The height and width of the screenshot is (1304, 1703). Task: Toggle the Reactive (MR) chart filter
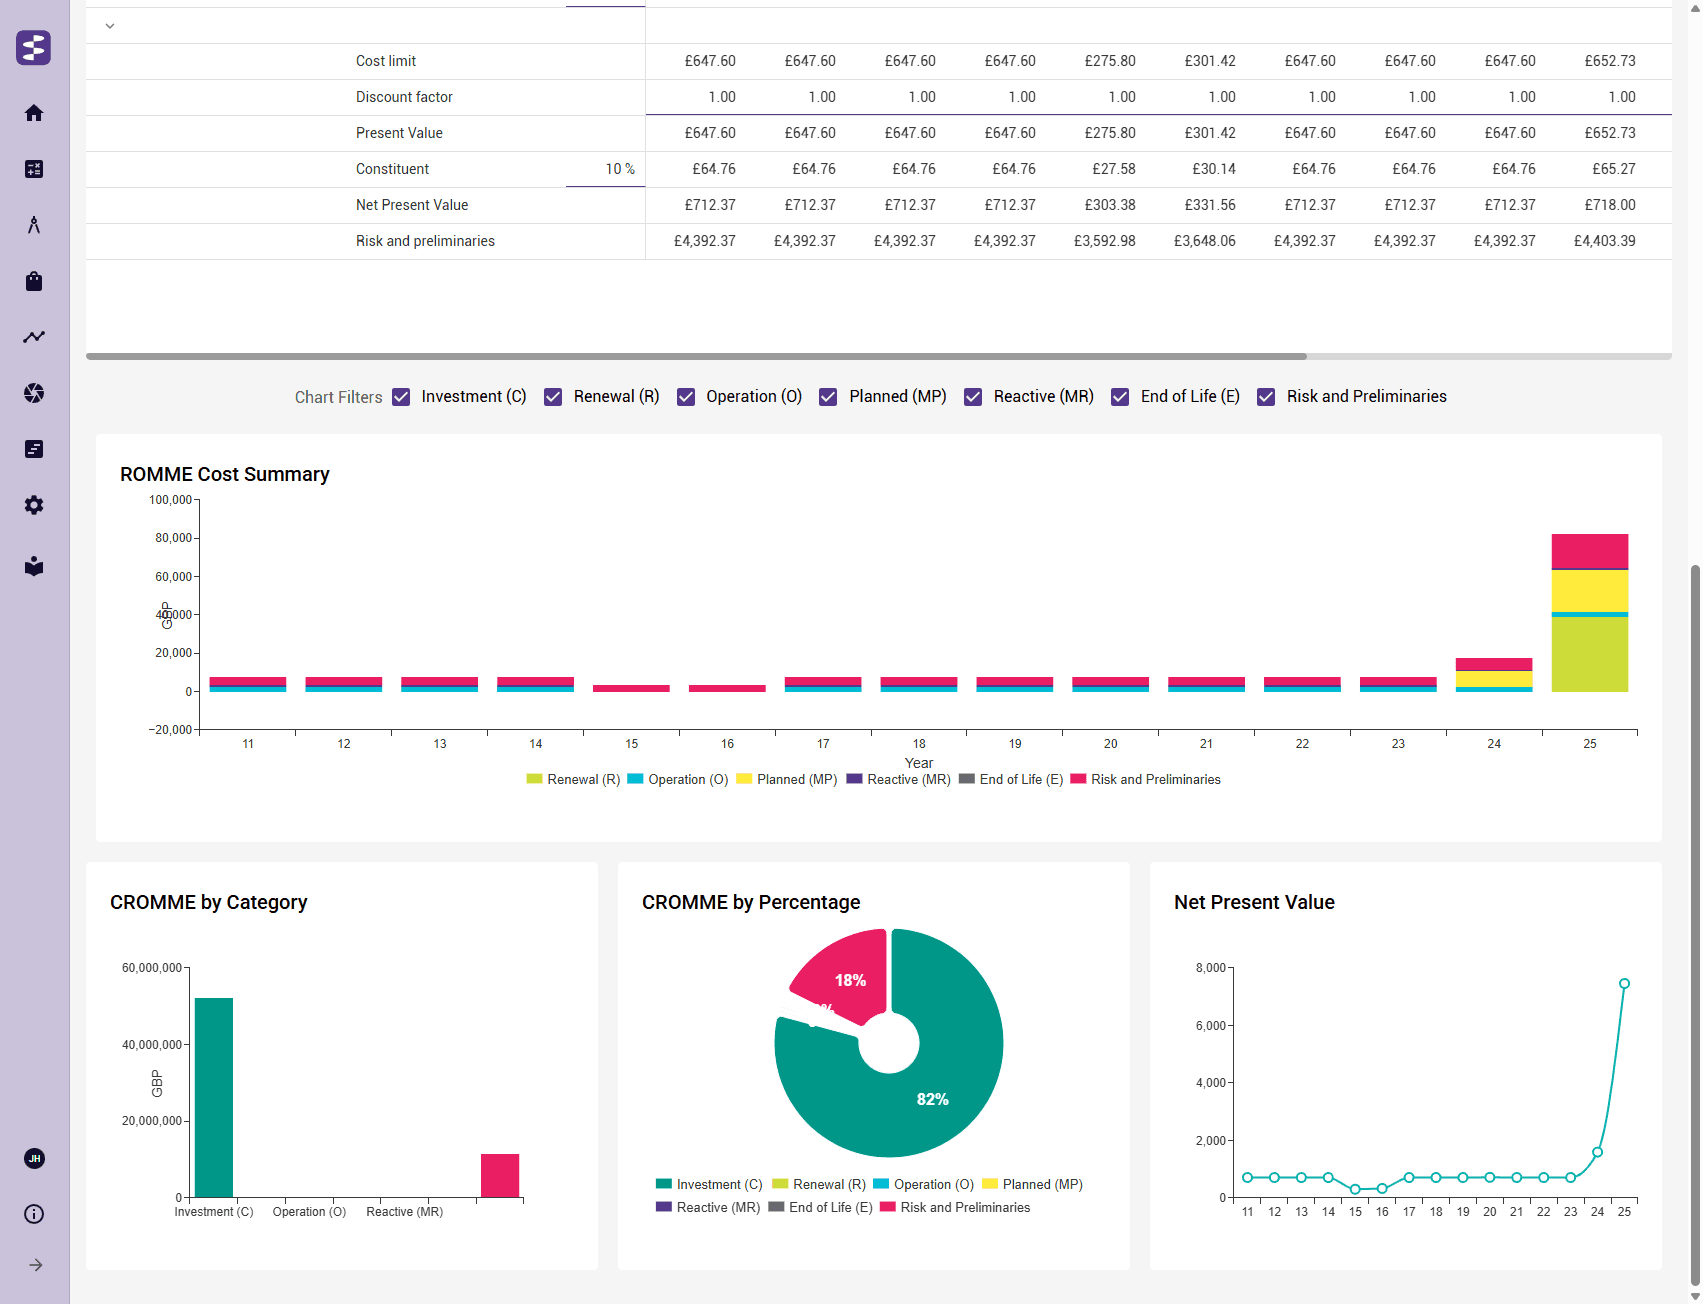(973, 397)
